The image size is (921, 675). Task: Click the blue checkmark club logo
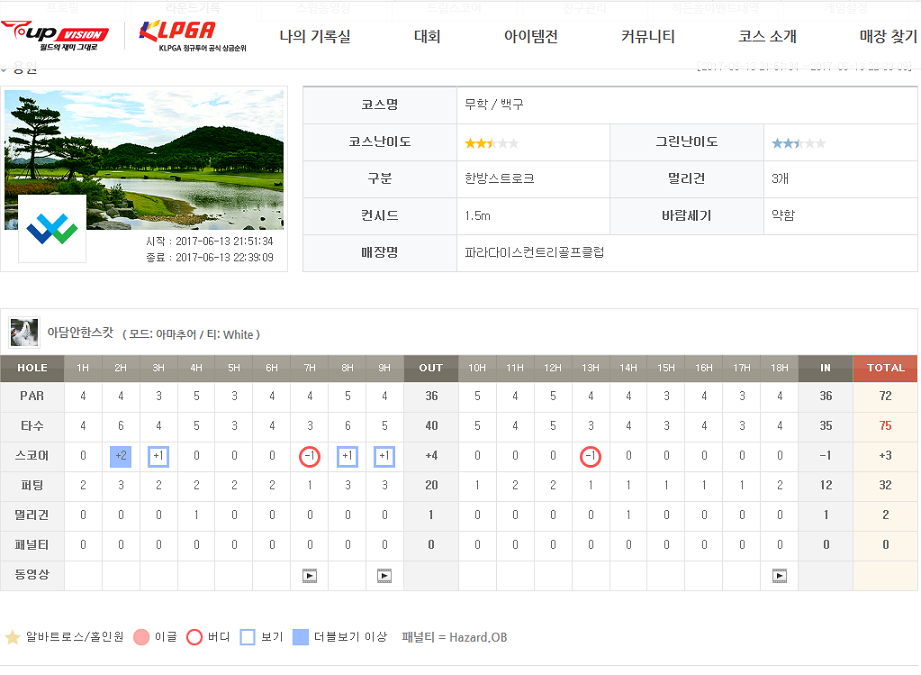click(52, 229)
